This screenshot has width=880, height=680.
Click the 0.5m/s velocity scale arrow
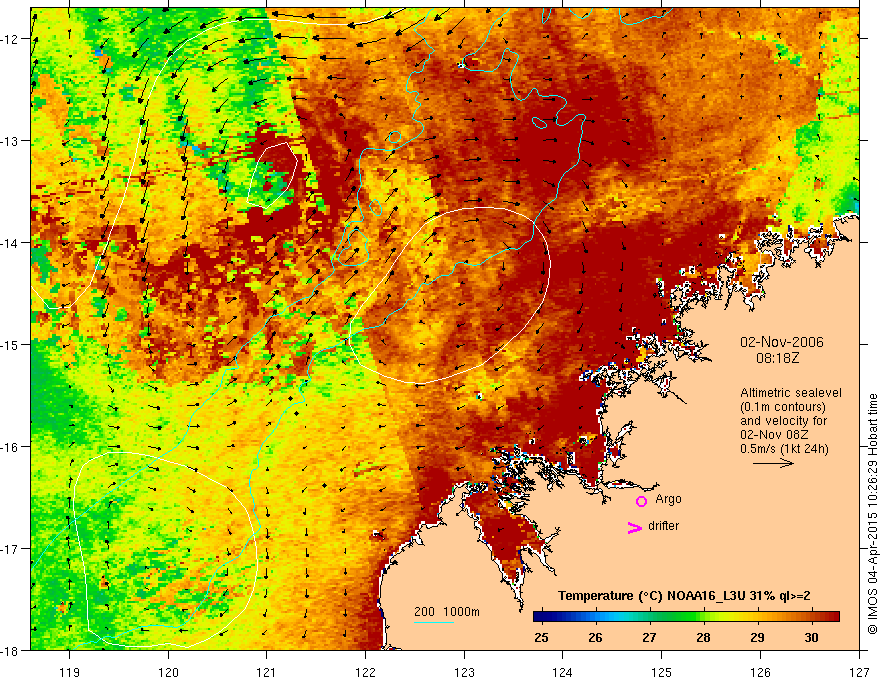(773, 463)
